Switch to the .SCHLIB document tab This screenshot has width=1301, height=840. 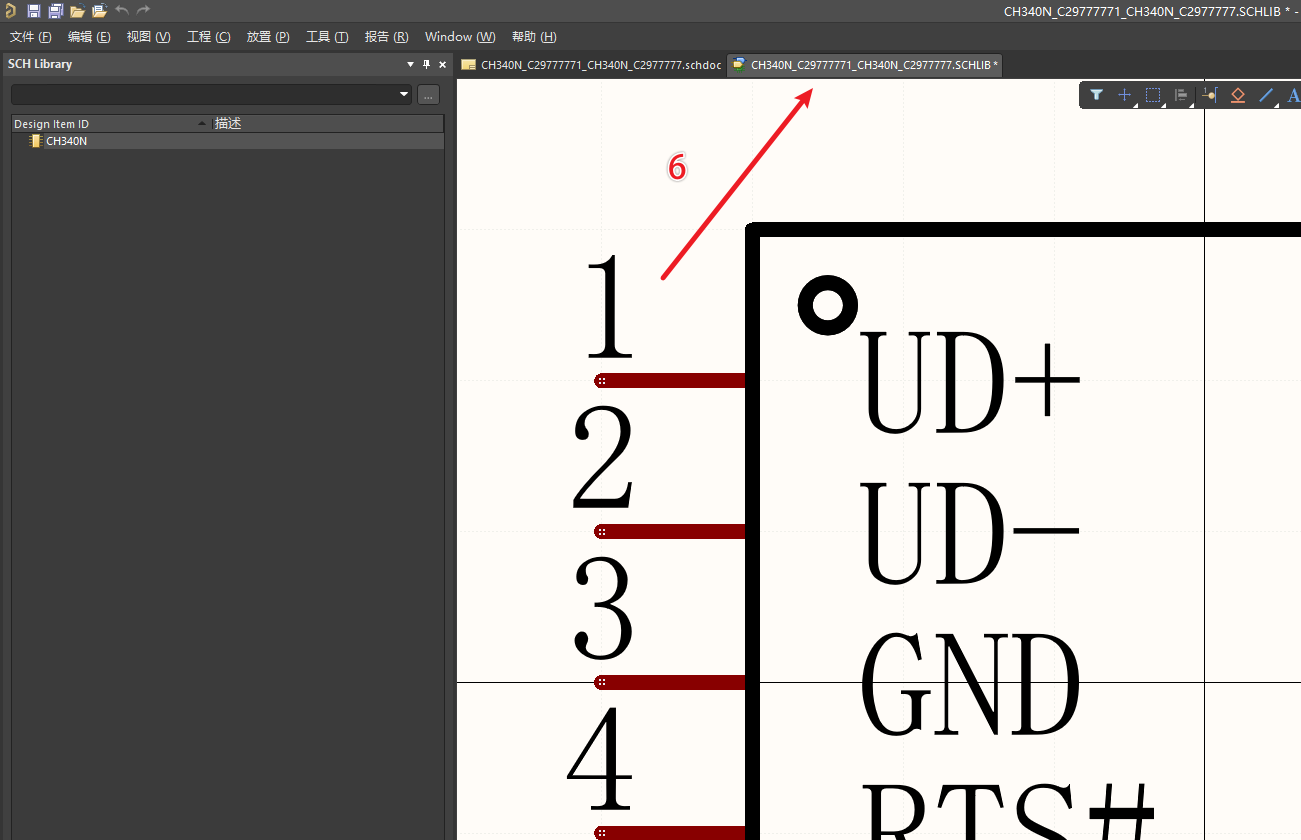click(866, 65)
